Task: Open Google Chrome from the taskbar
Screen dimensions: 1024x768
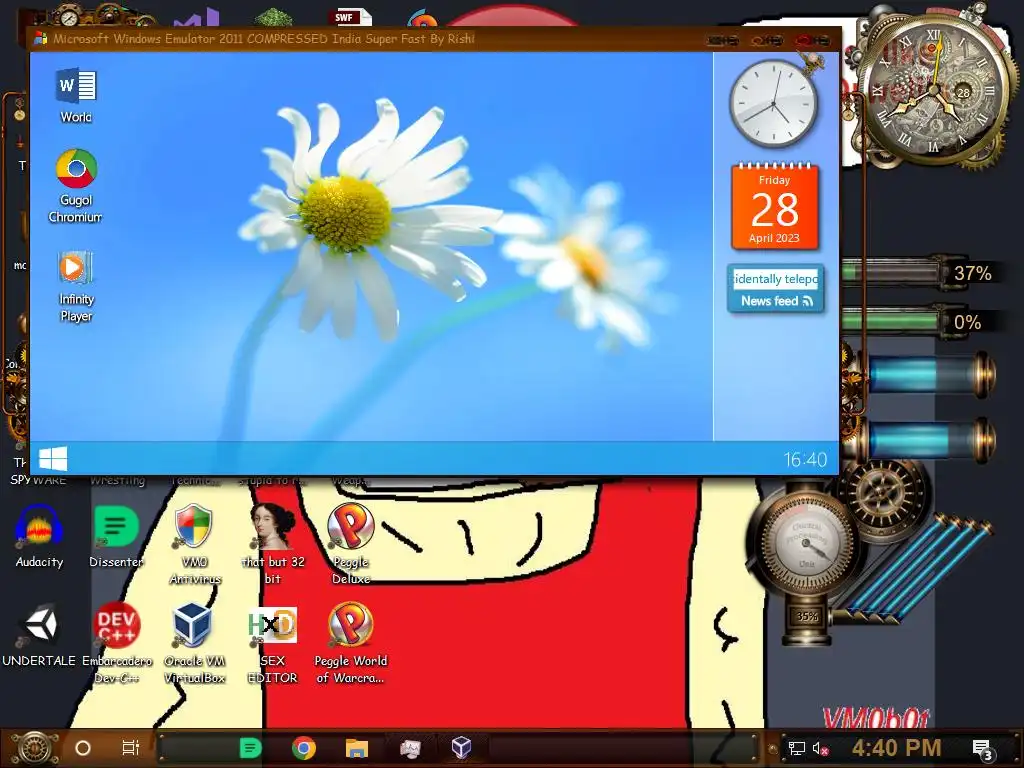Action: point(304,748)
